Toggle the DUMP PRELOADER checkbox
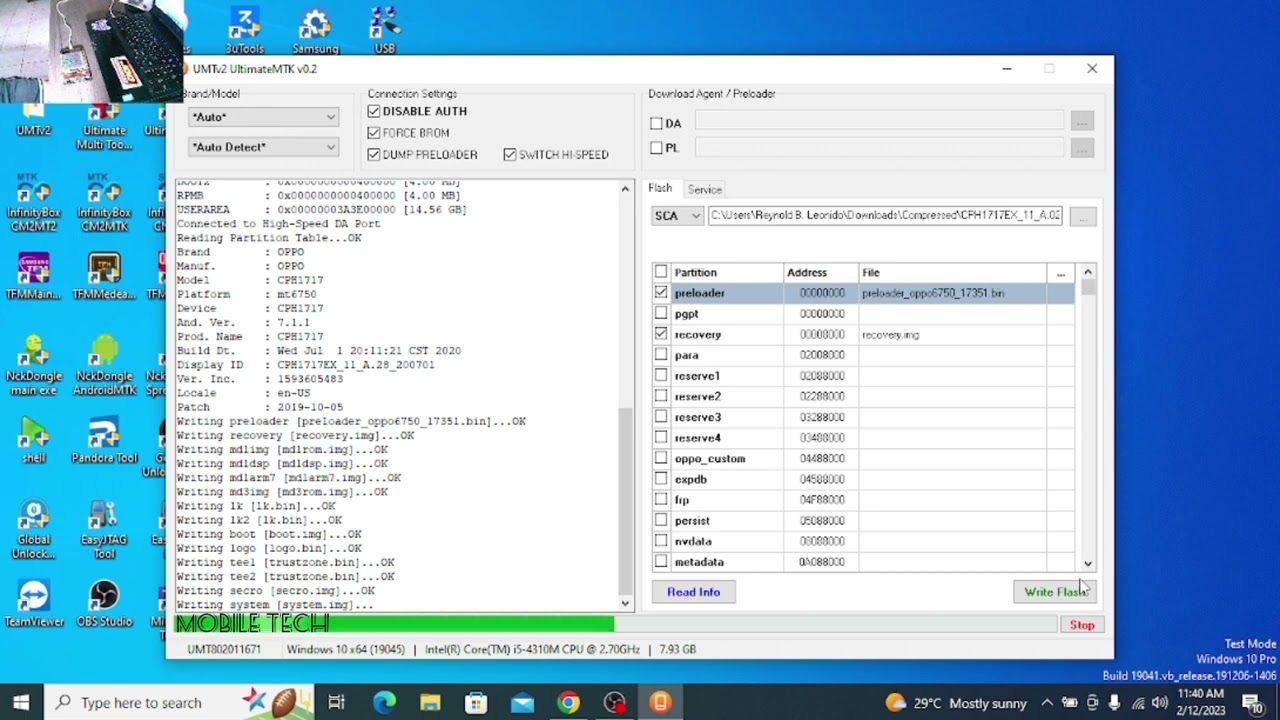This screenshot has height=720, width=1280. 374,155
